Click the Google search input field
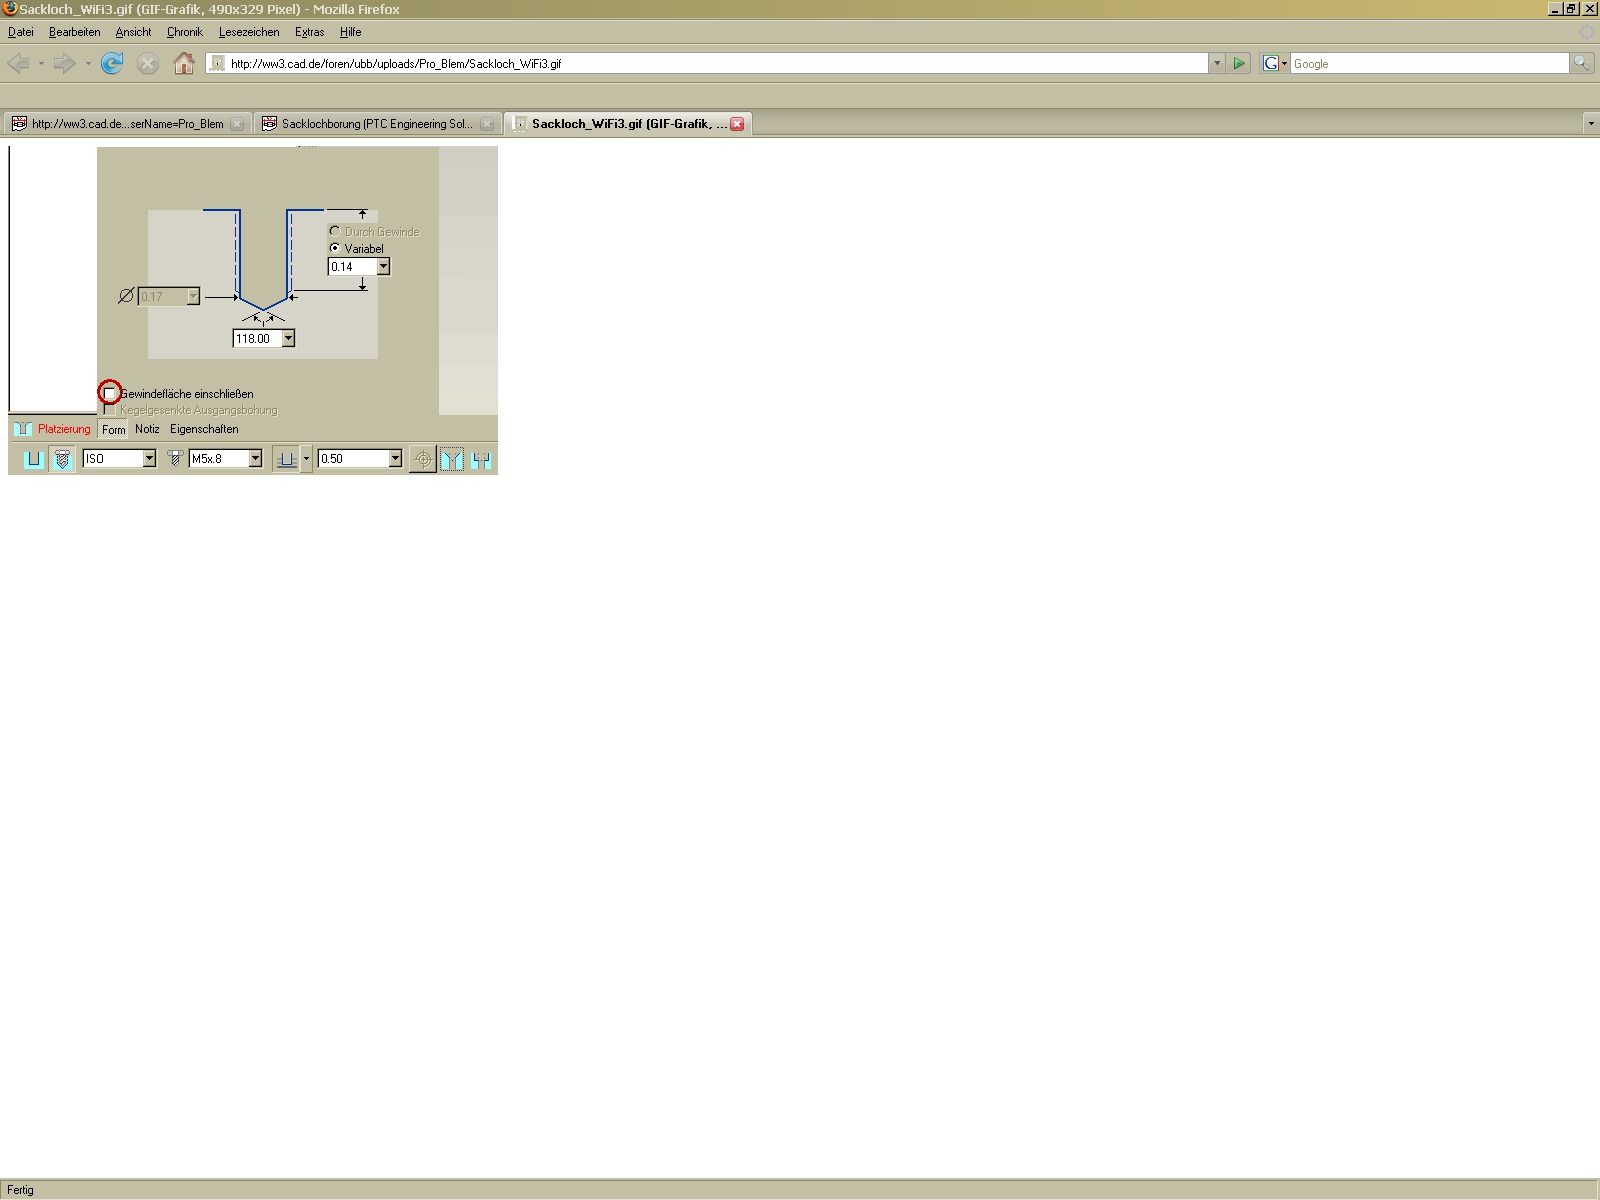 coord(1429,63)
